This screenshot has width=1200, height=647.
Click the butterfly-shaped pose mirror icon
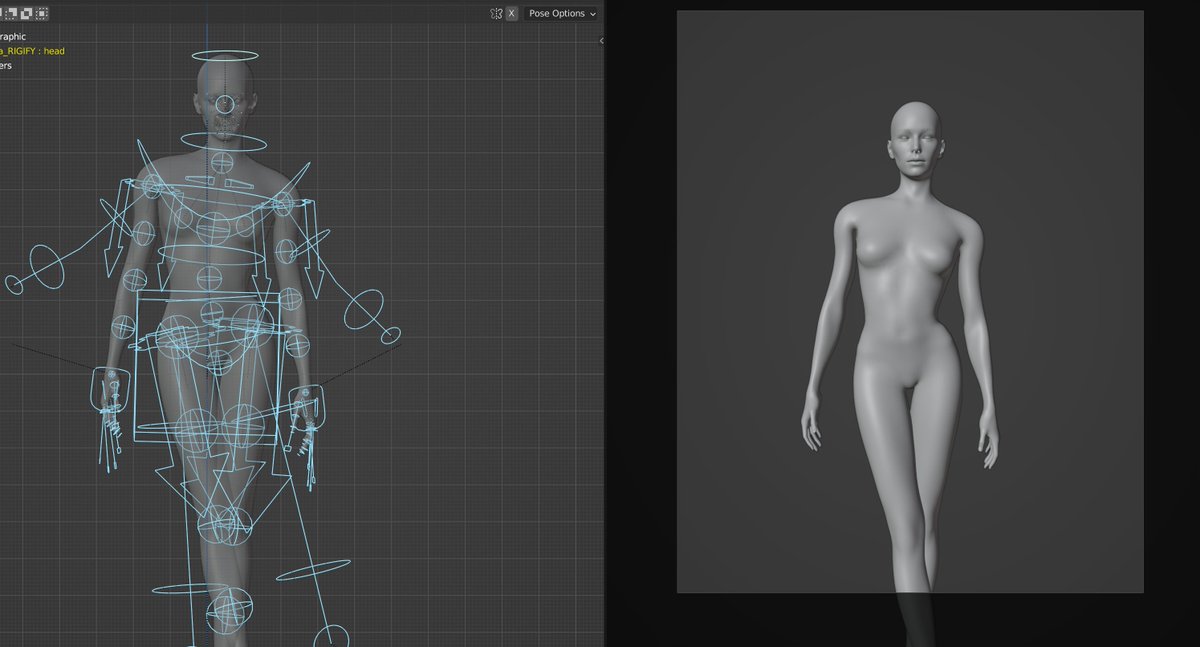point(496,14)
